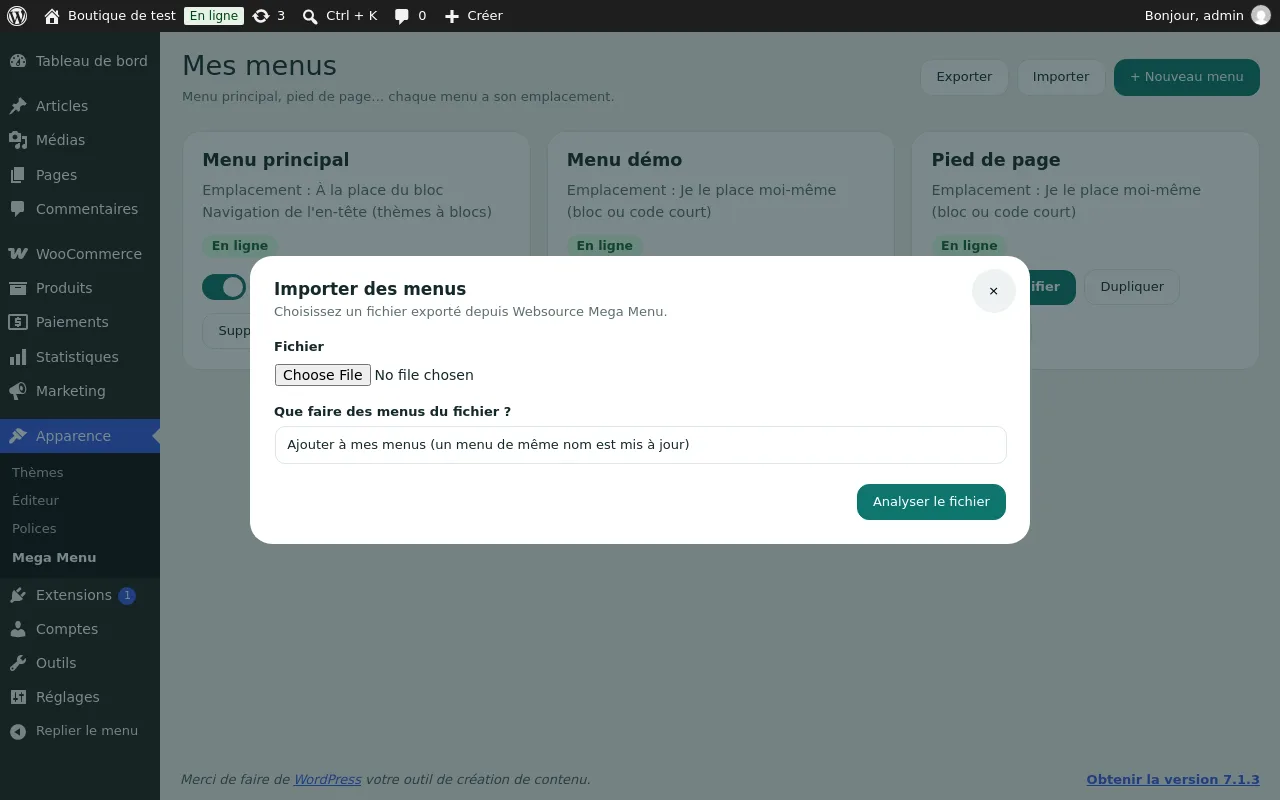Click En ligne status on Pied de page
The image size is (1280, 800).
click(969, 245)
